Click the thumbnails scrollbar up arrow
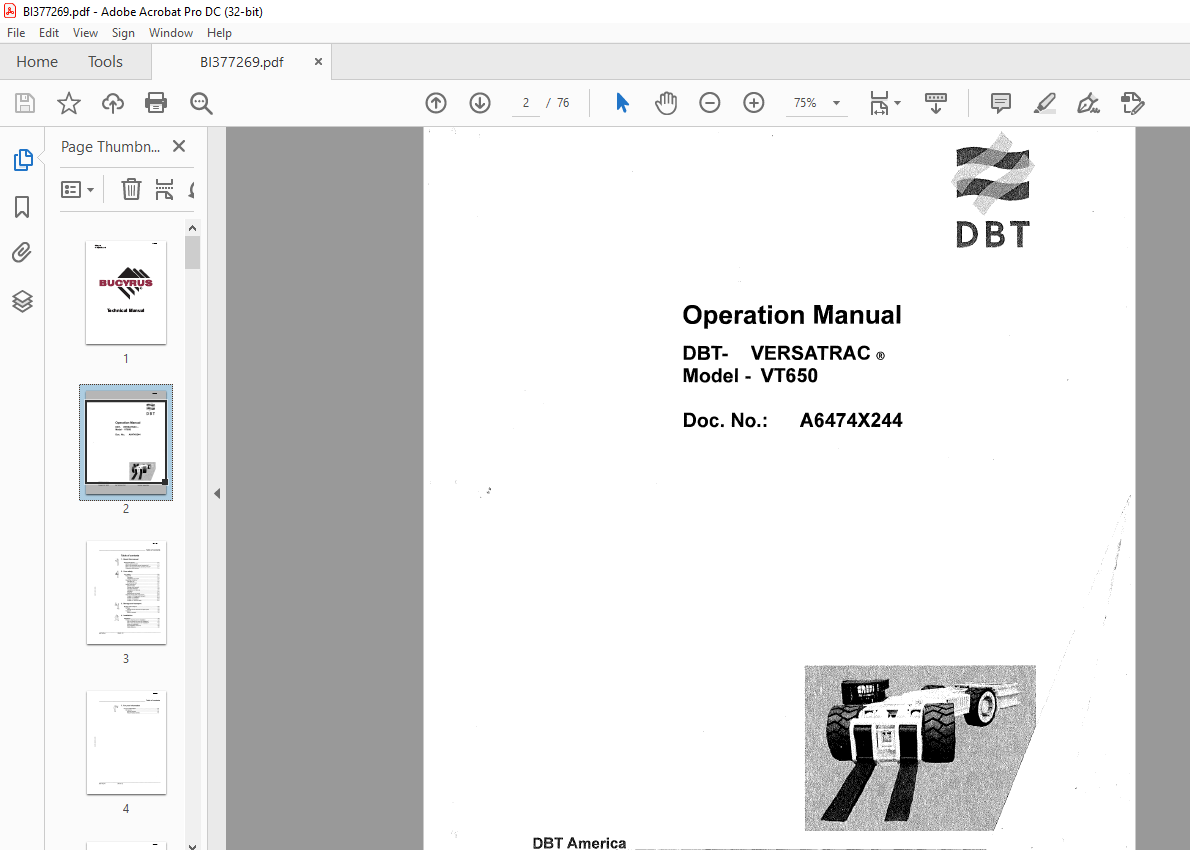Image resolution: width=1190 pixels, height=850 pixels. coord(193,228)
